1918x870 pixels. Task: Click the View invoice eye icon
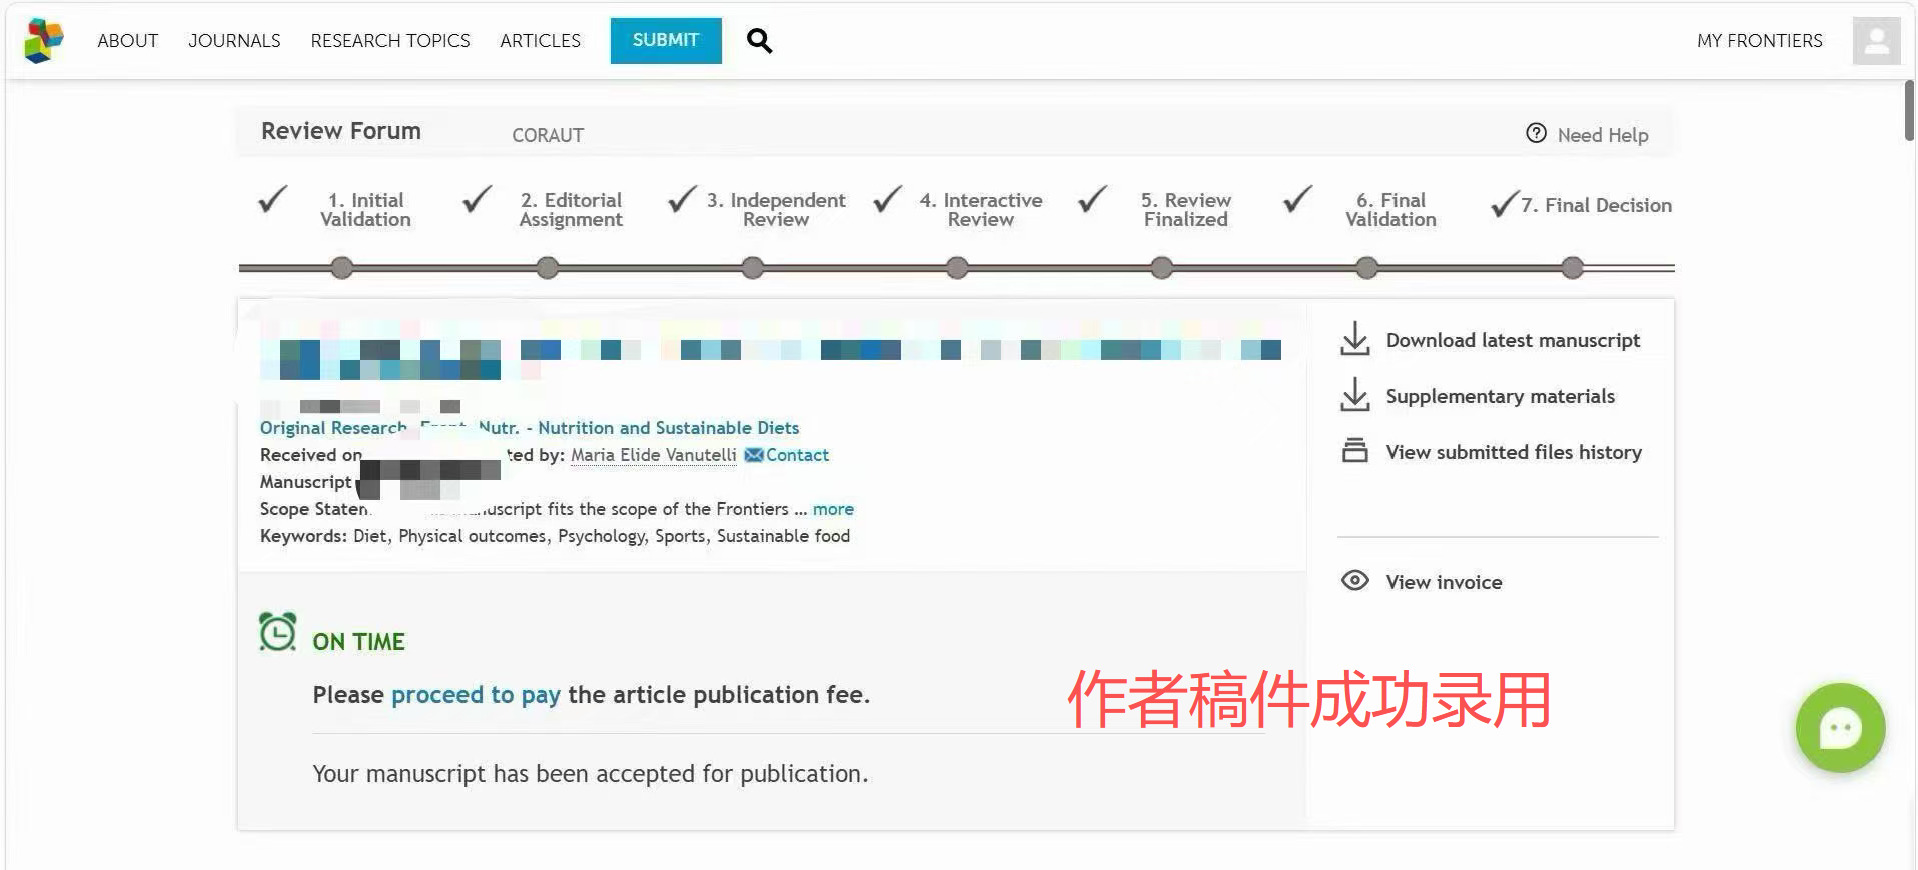point(1354,580)
